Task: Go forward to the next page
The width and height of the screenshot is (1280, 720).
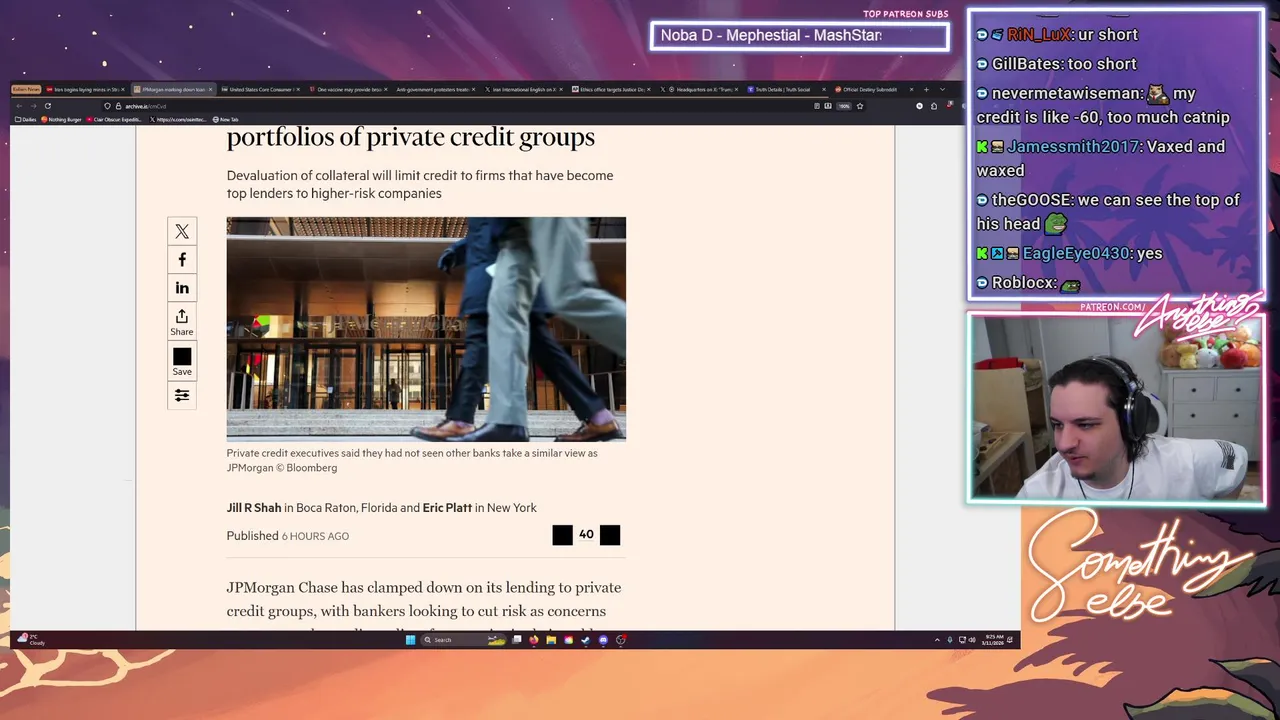Action: pyautogui.click(x=34, y=106)
